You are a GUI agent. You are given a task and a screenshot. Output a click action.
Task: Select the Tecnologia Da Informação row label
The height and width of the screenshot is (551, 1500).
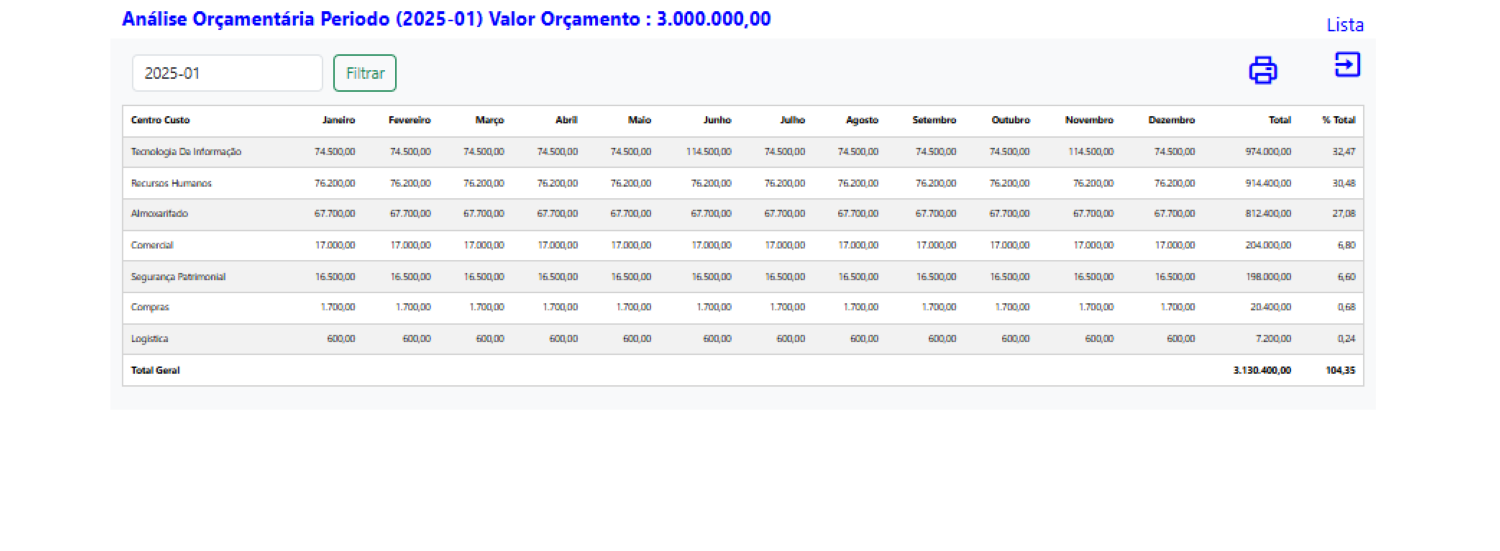coord(186,152)
